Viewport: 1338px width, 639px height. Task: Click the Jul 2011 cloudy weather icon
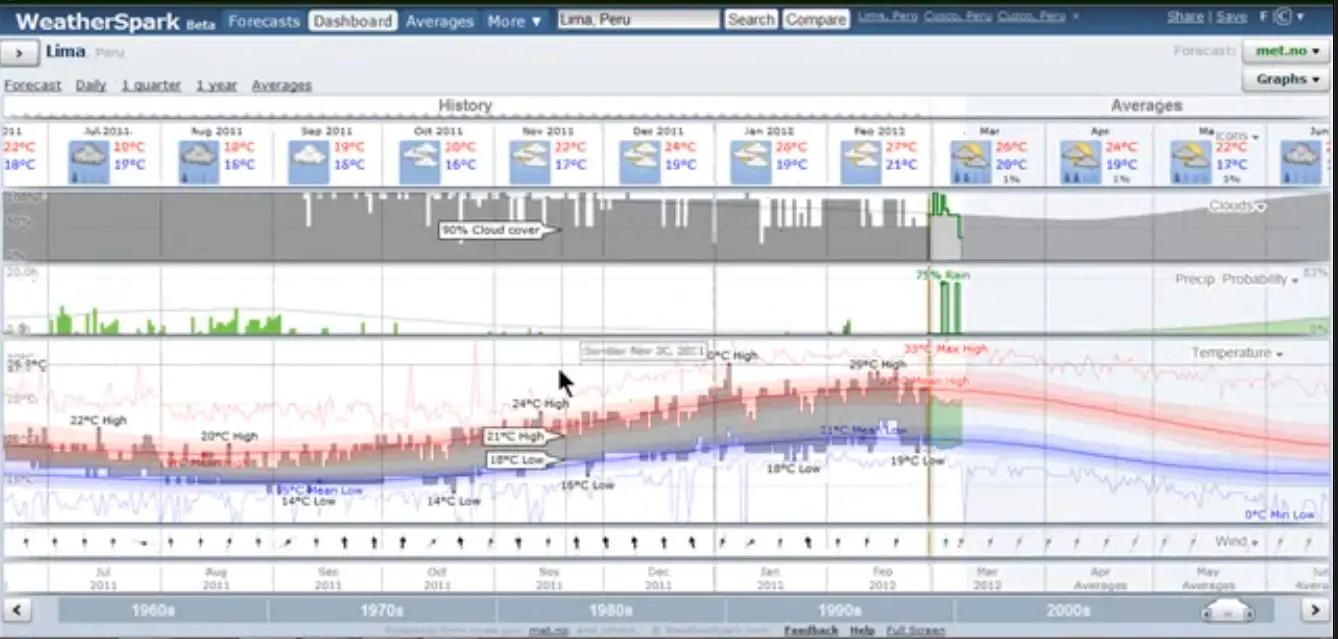[88, 162]
